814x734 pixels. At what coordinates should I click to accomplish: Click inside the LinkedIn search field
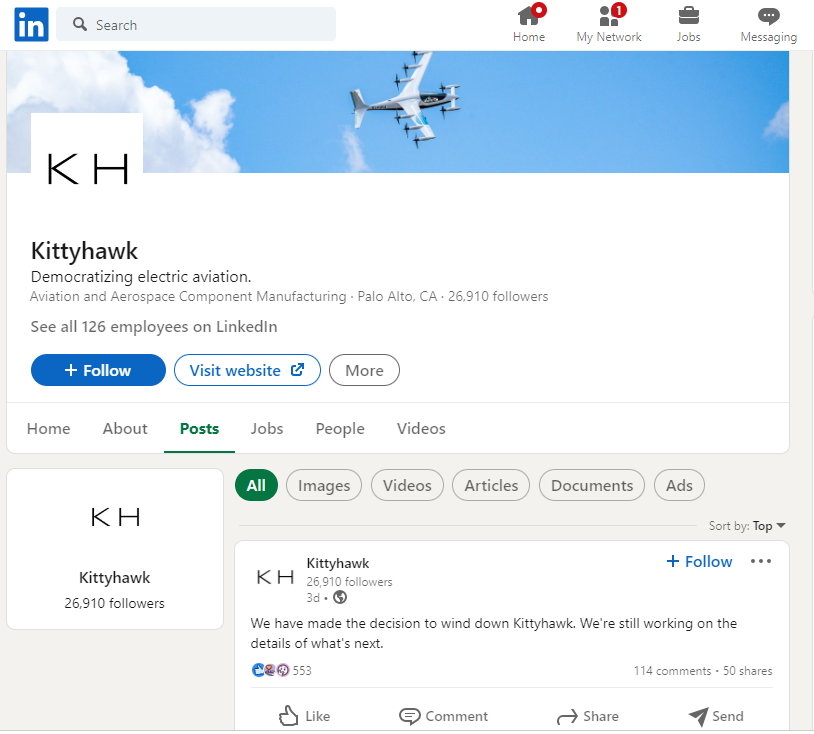pyautogui.click(x=196, y=24)
